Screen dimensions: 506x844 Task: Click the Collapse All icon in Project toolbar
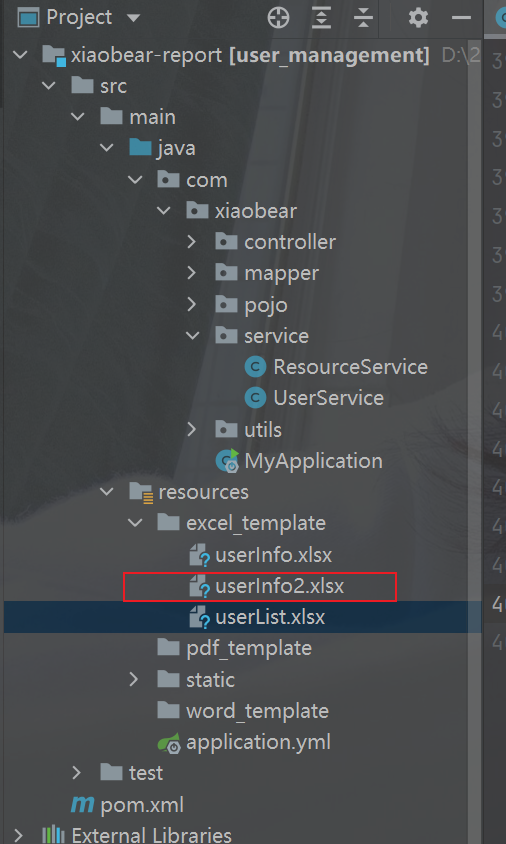363,18
